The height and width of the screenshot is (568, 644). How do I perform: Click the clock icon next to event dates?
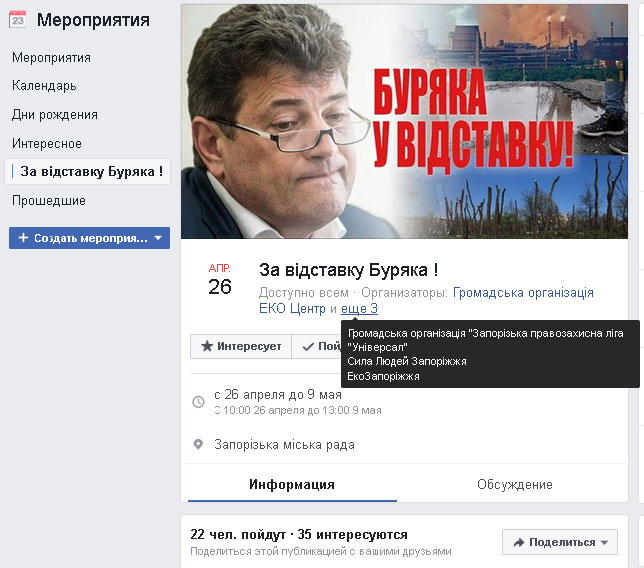point(198,402)
